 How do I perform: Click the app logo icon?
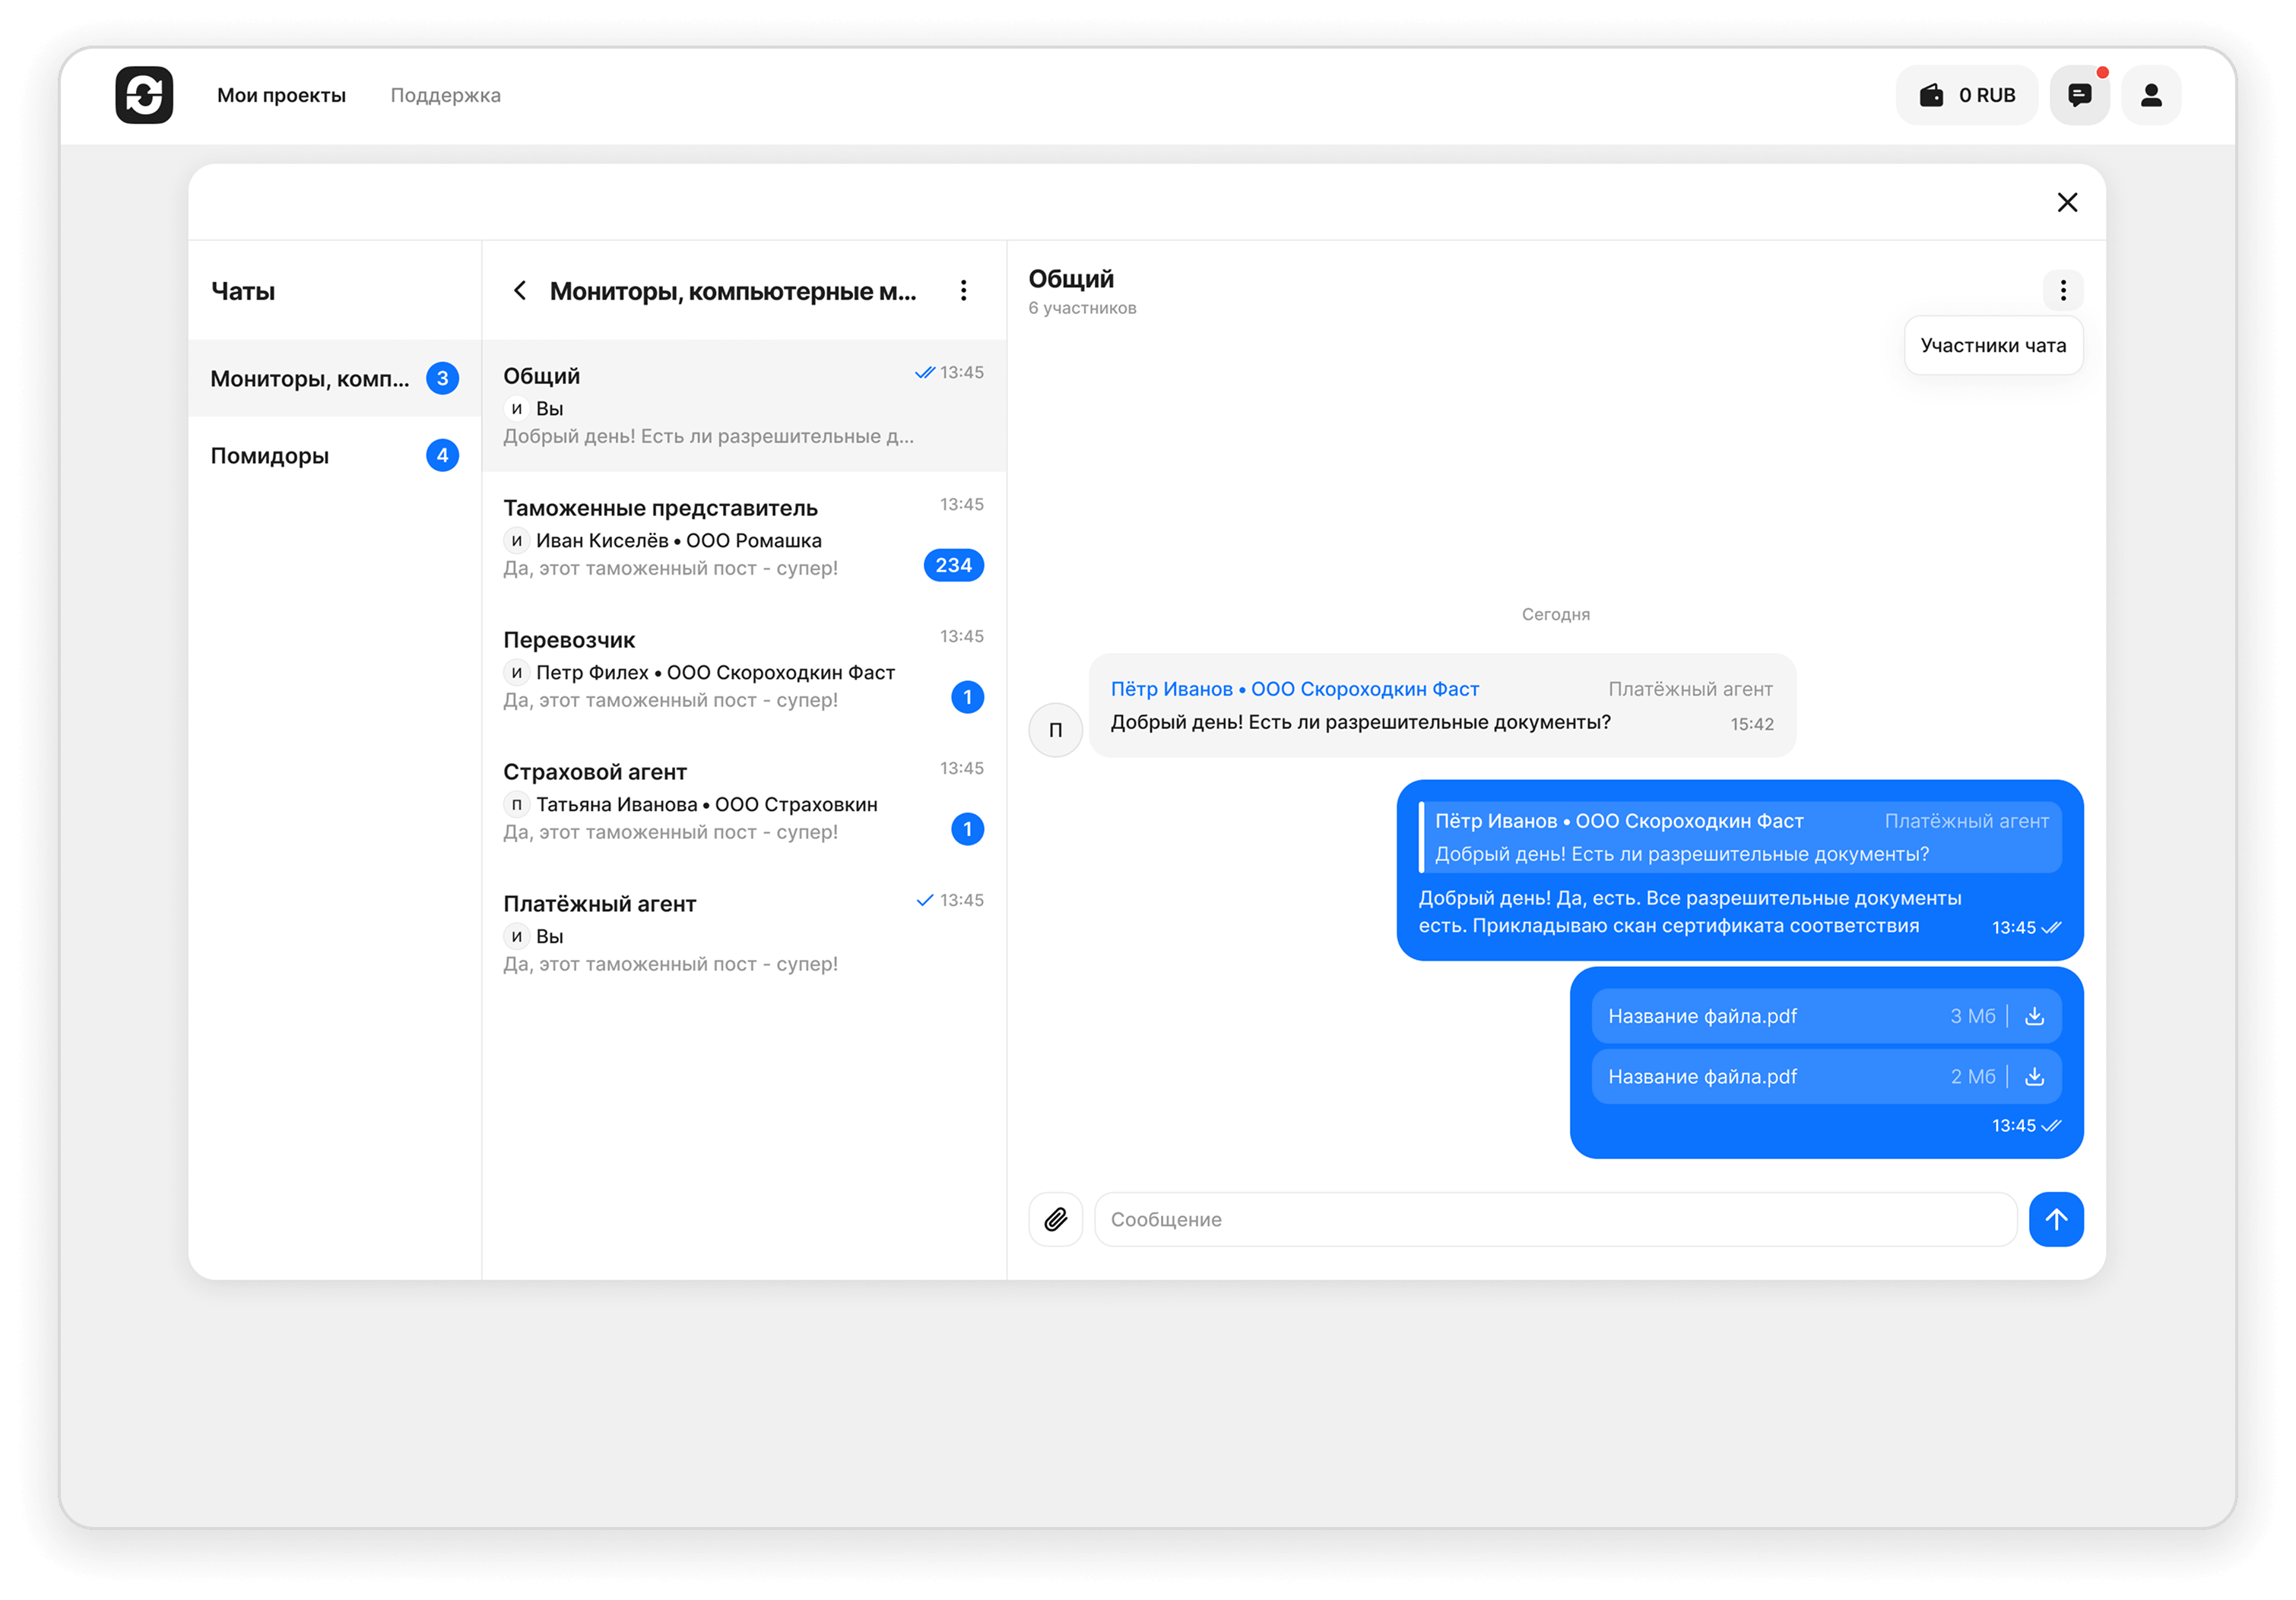coord(144,95)
